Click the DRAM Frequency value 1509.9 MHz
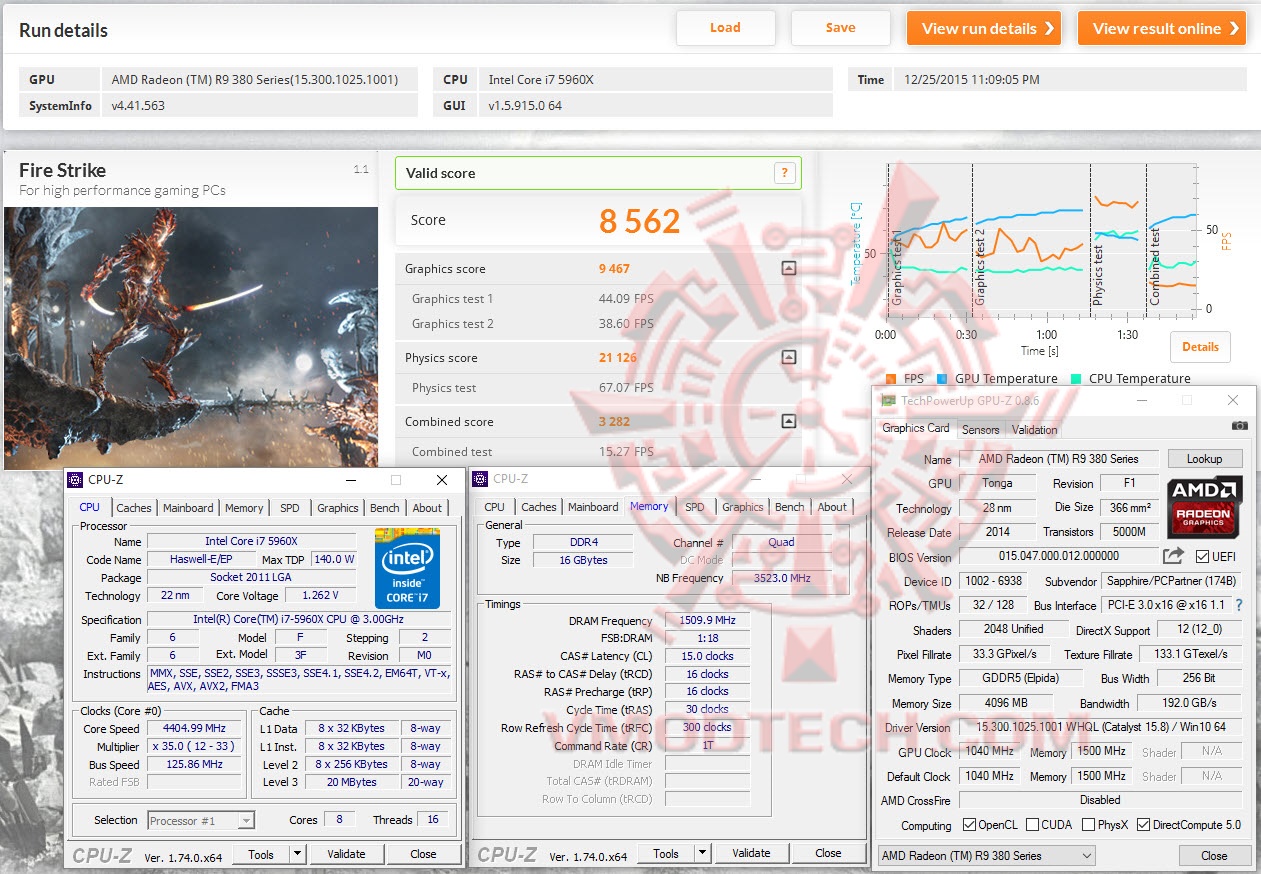The height and width of the screenshot is (874, 1261). 707,620
